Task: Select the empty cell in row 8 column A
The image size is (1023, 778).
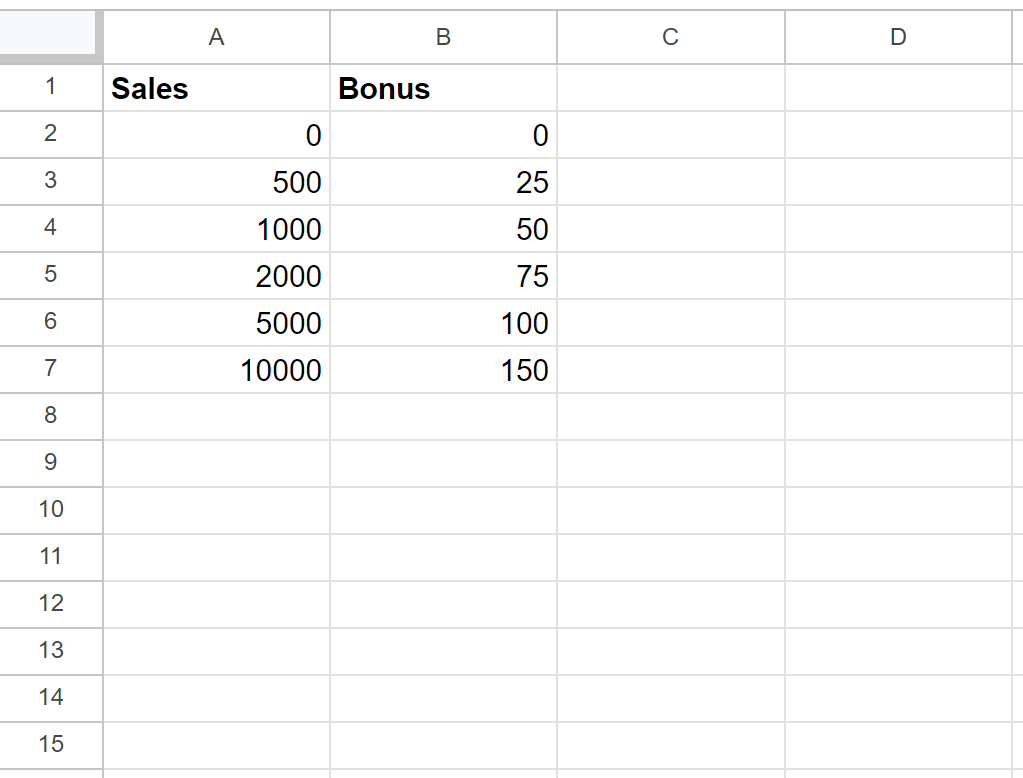Action: click(216, 416)
